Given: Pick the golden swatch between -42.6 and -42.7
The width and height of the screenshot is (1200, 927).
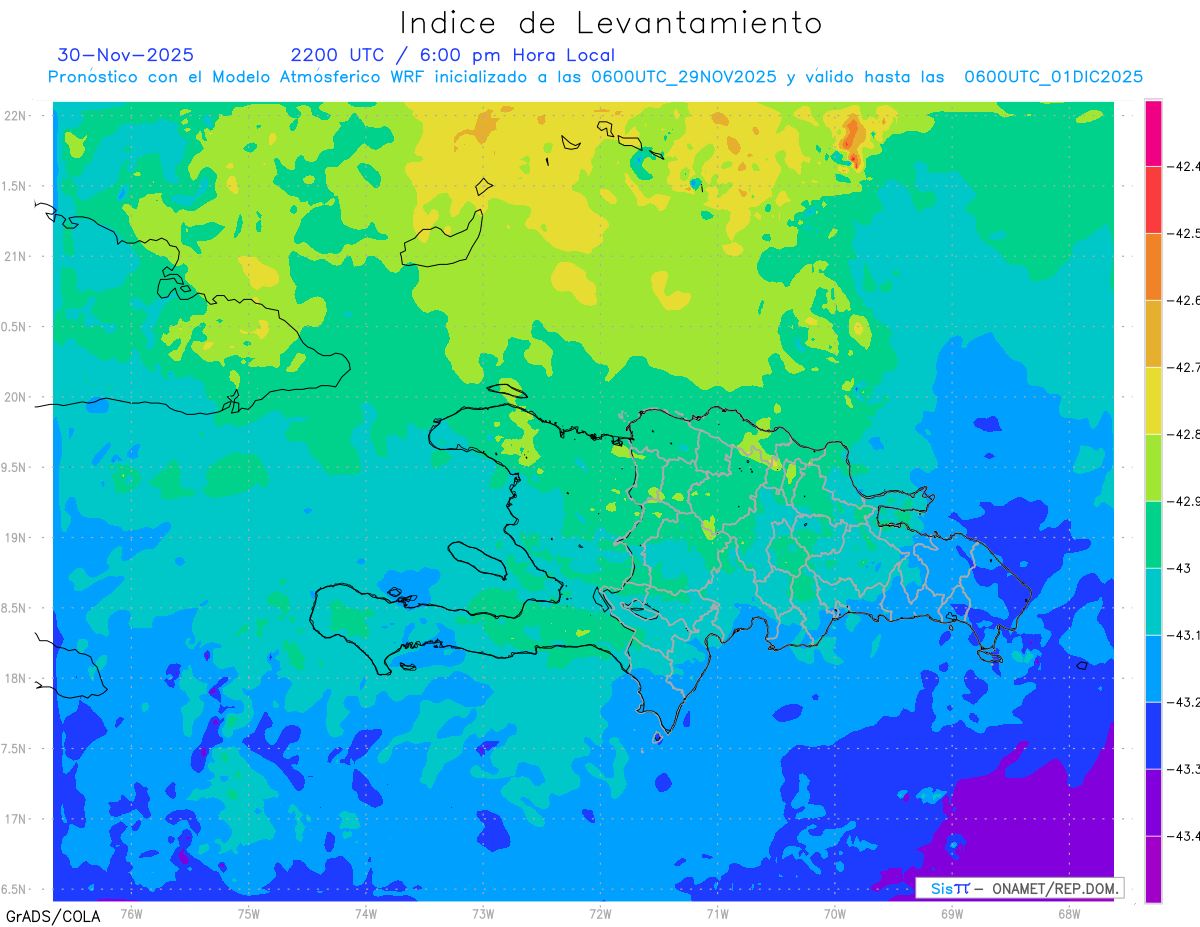Looking at the screenshot, I should point(1153,334).
